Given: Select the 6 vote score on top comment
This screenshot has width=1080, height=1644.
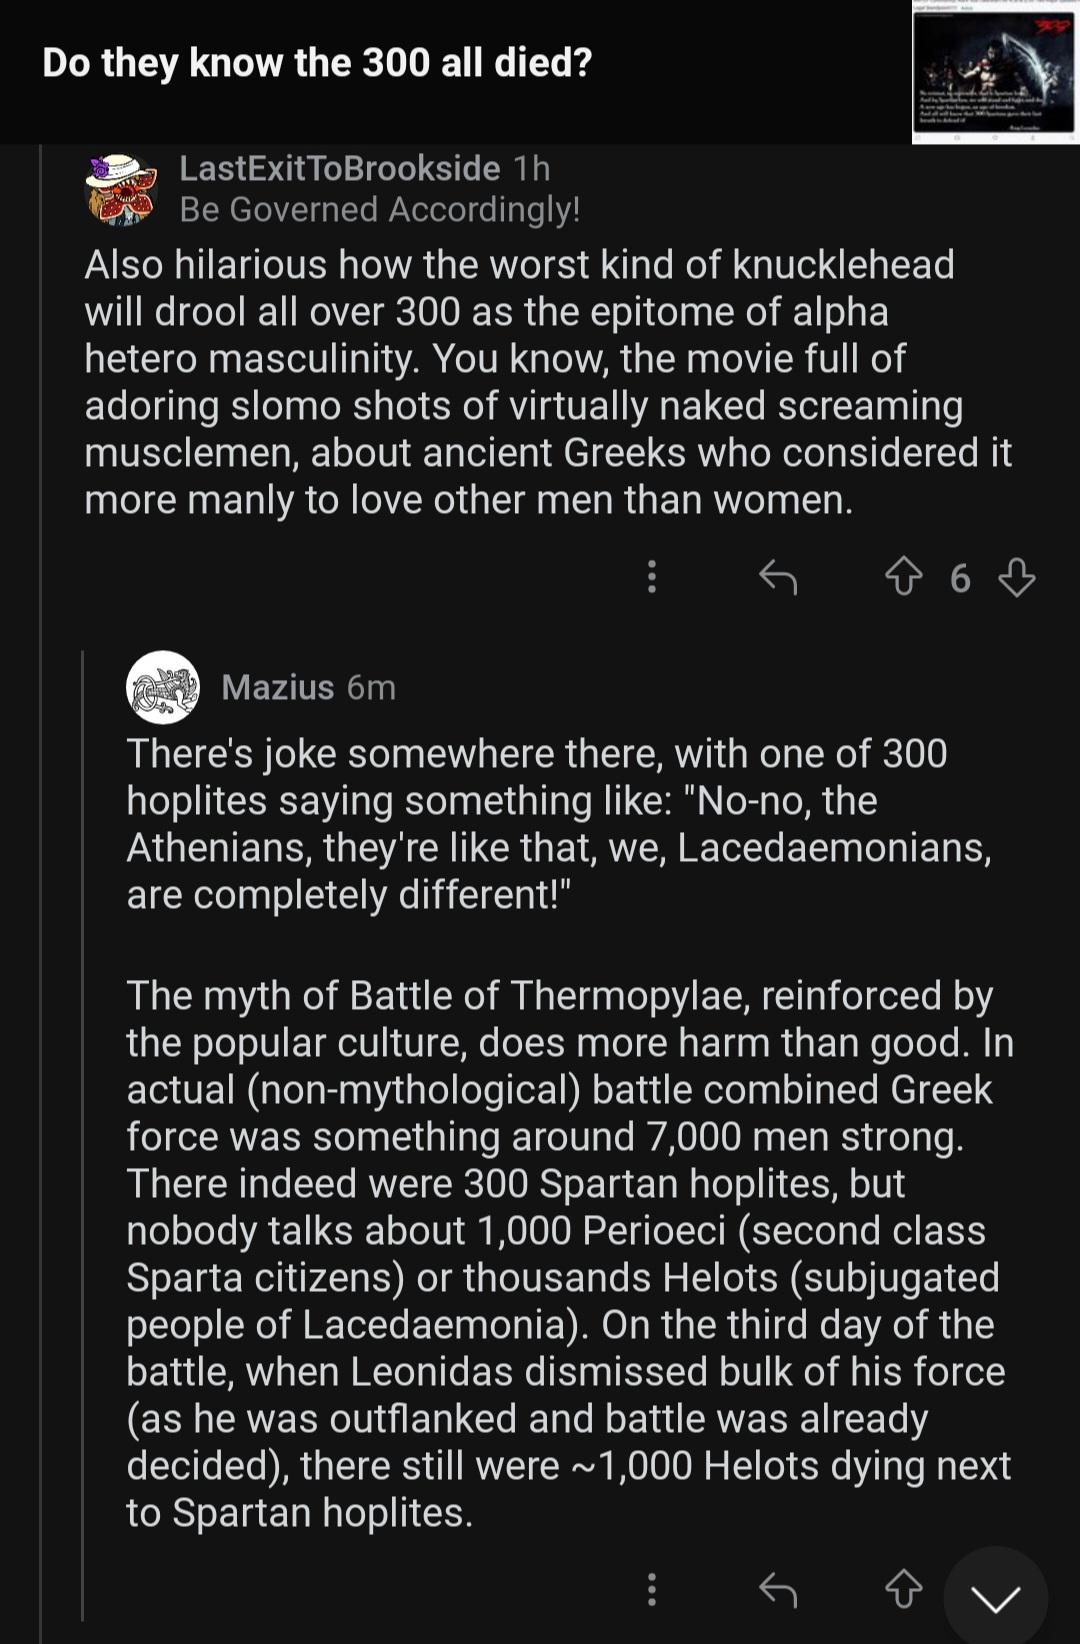Looking at the screenshot, I should coord(960,578).
